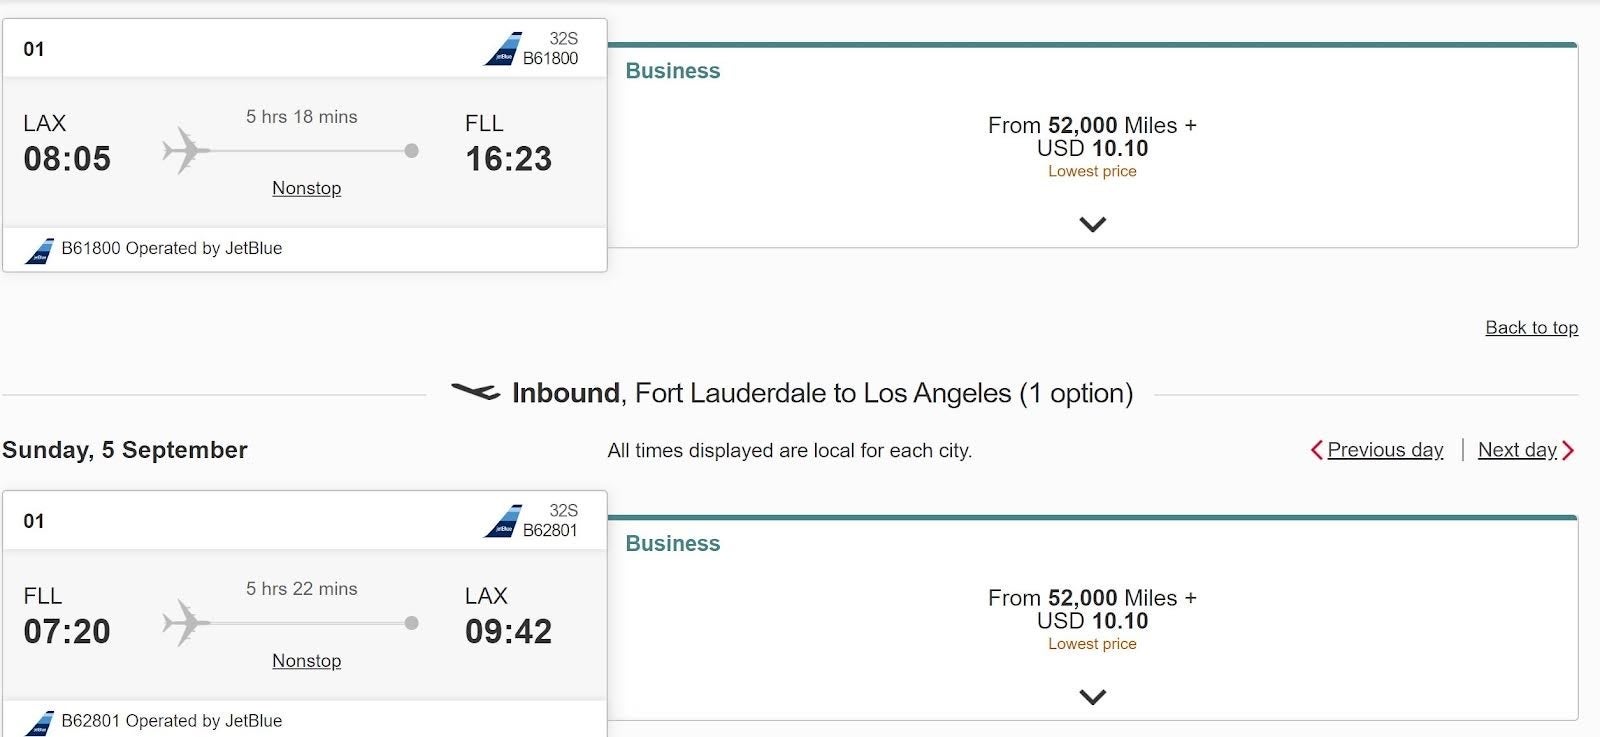1600x737 pixels.
Task: Collapse the Business fare options for flight B62801
Action: point(1094,697)
